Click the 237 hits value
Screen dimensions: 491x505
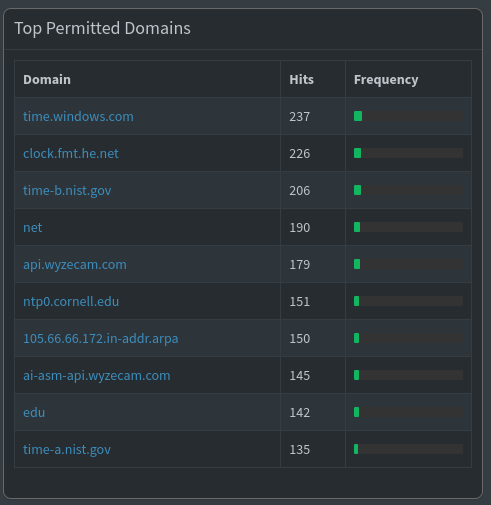tap(300, 116)
